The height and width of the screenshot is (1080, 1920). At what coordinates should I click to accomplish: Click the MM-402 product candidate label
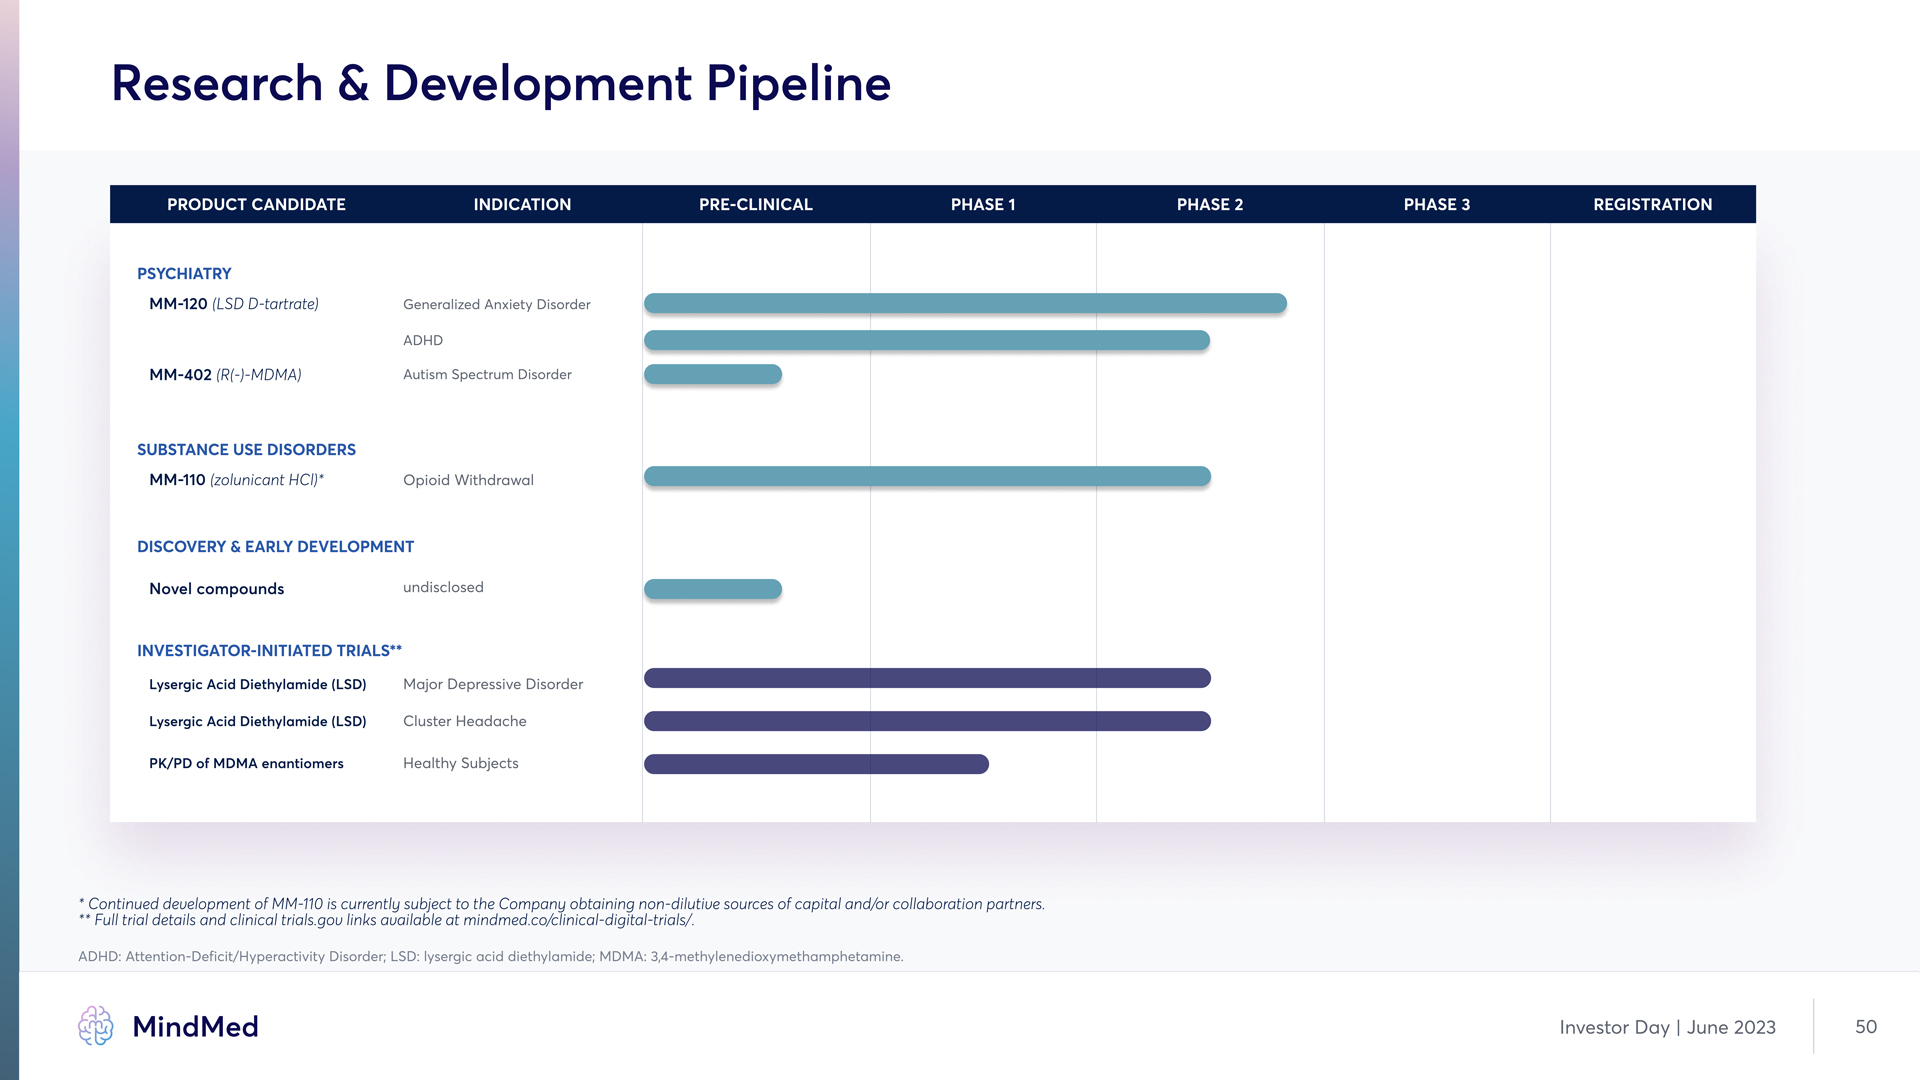[225, 375]
